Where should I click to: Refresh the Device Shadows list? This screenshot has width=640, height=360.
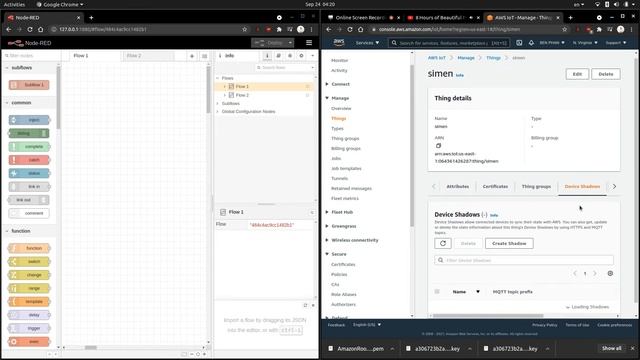tap(443, 243)
